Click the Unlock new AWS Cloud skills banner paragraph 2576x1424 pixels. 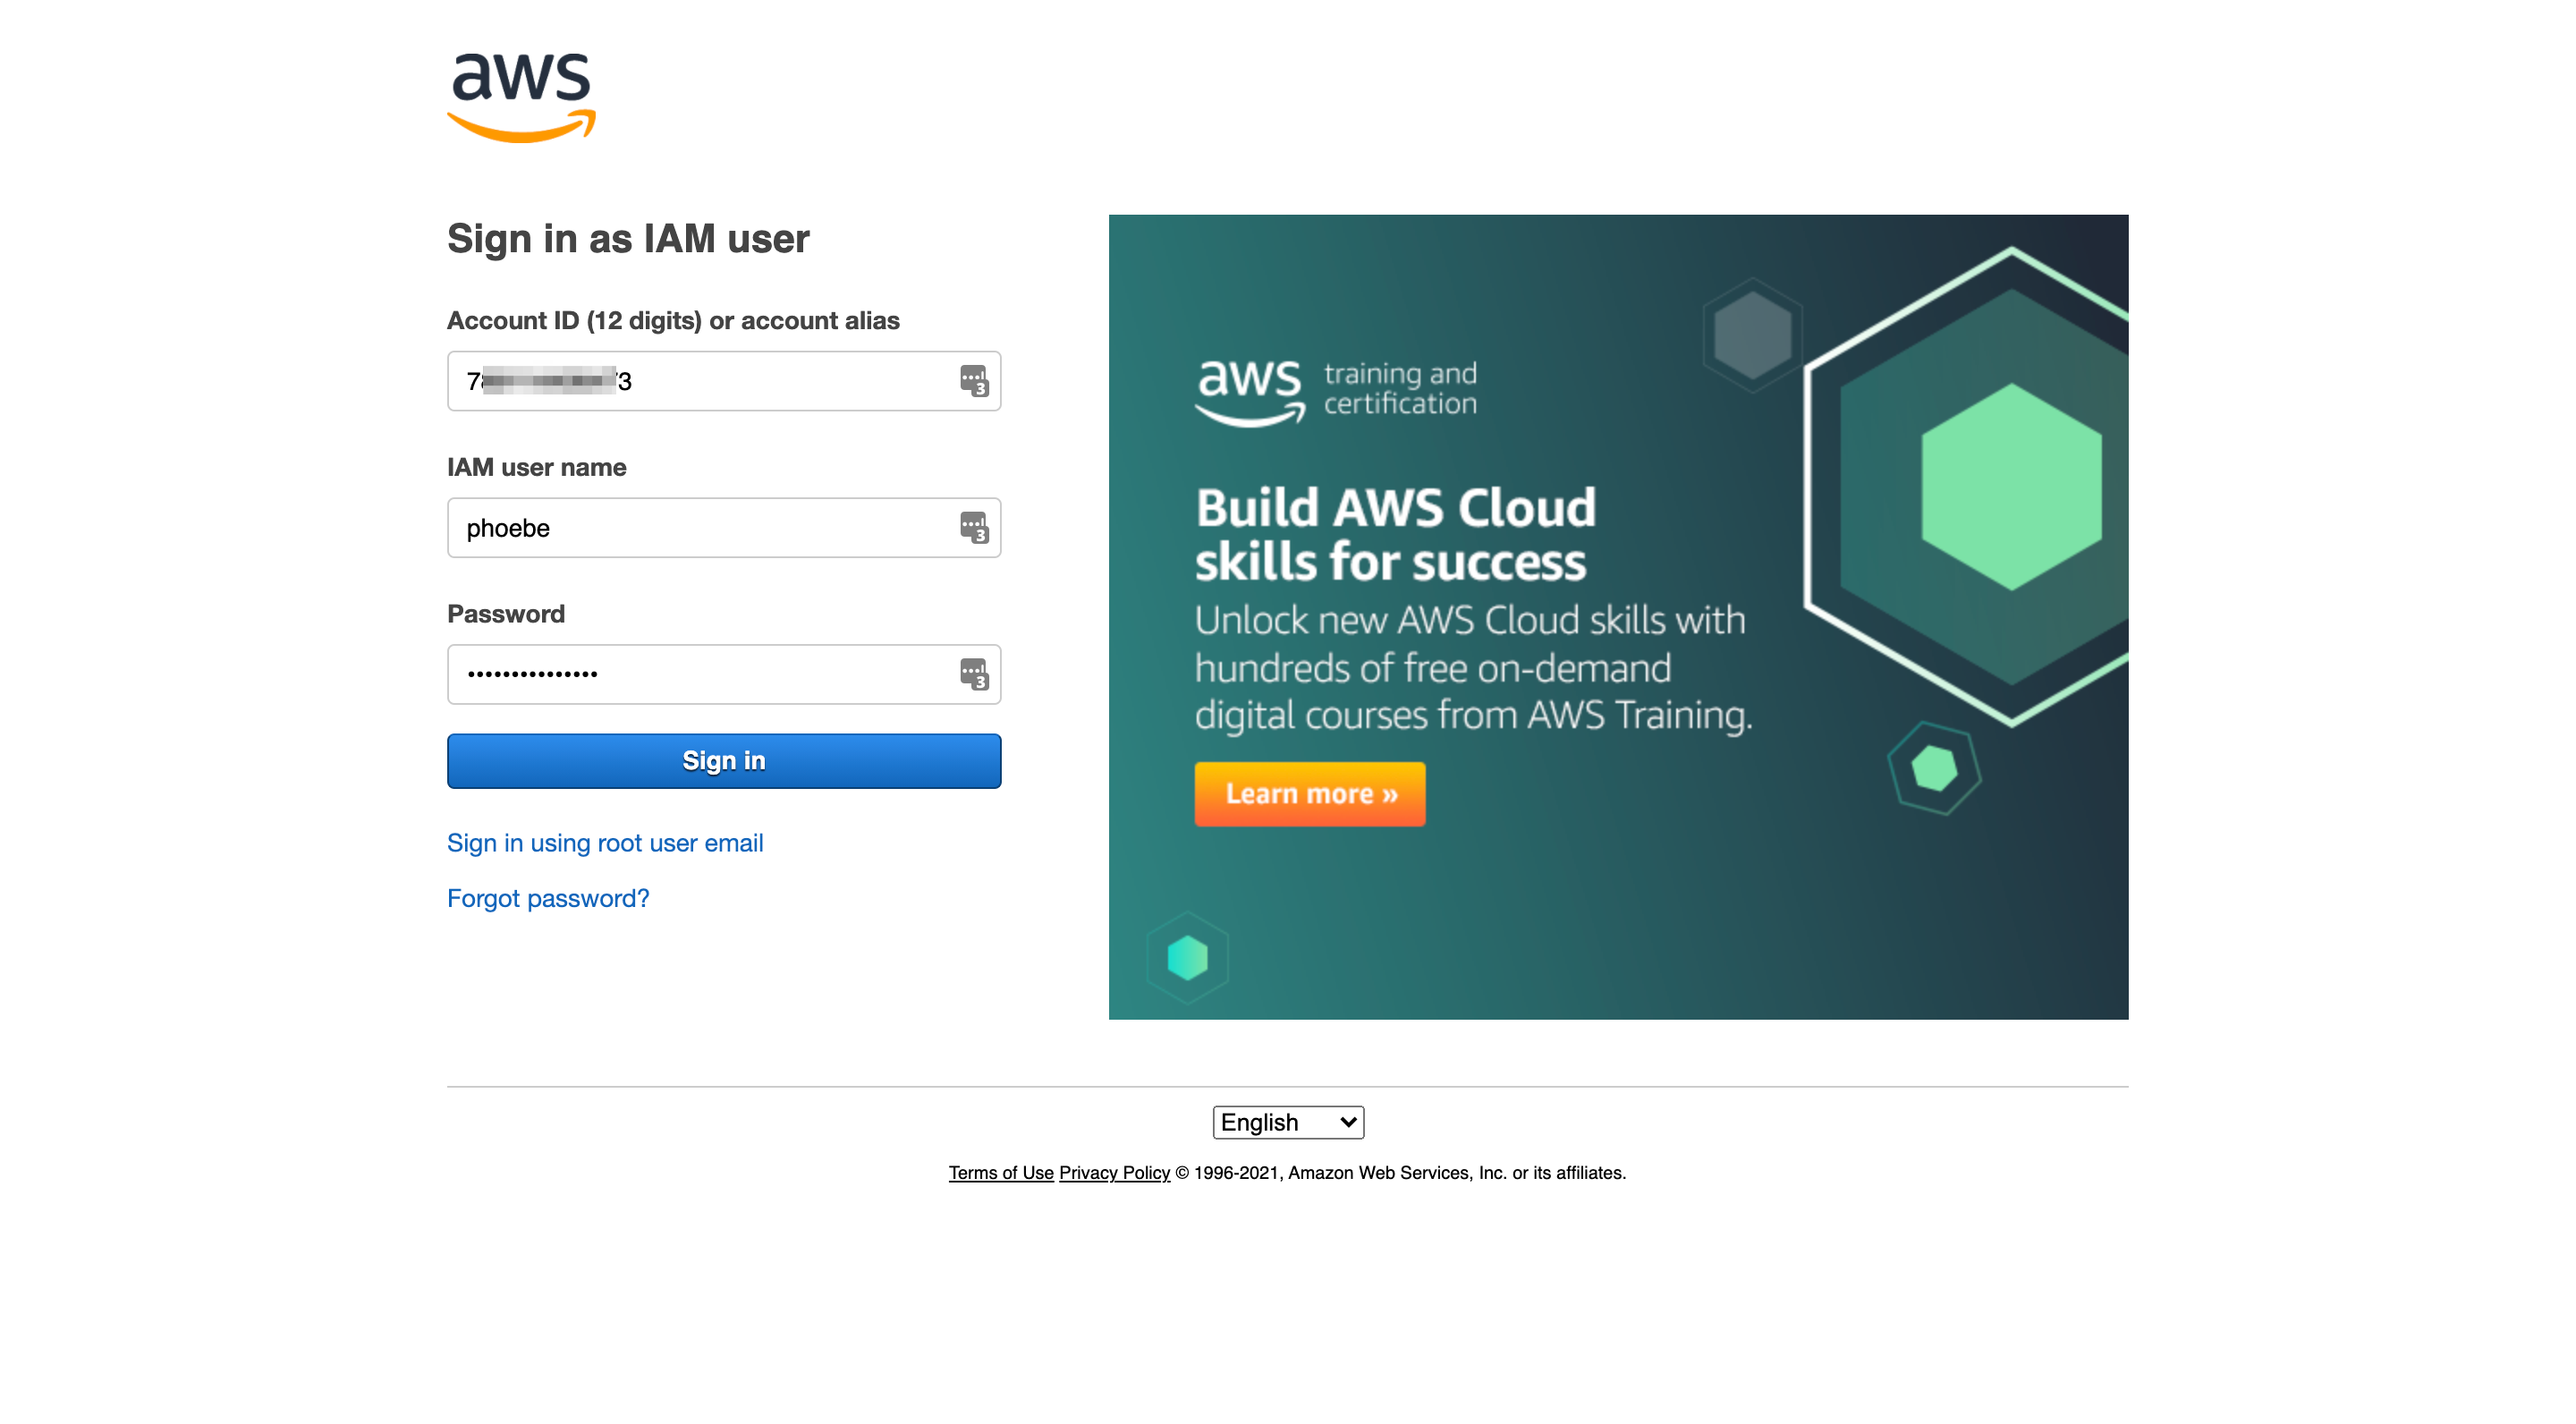(1474, 668)
